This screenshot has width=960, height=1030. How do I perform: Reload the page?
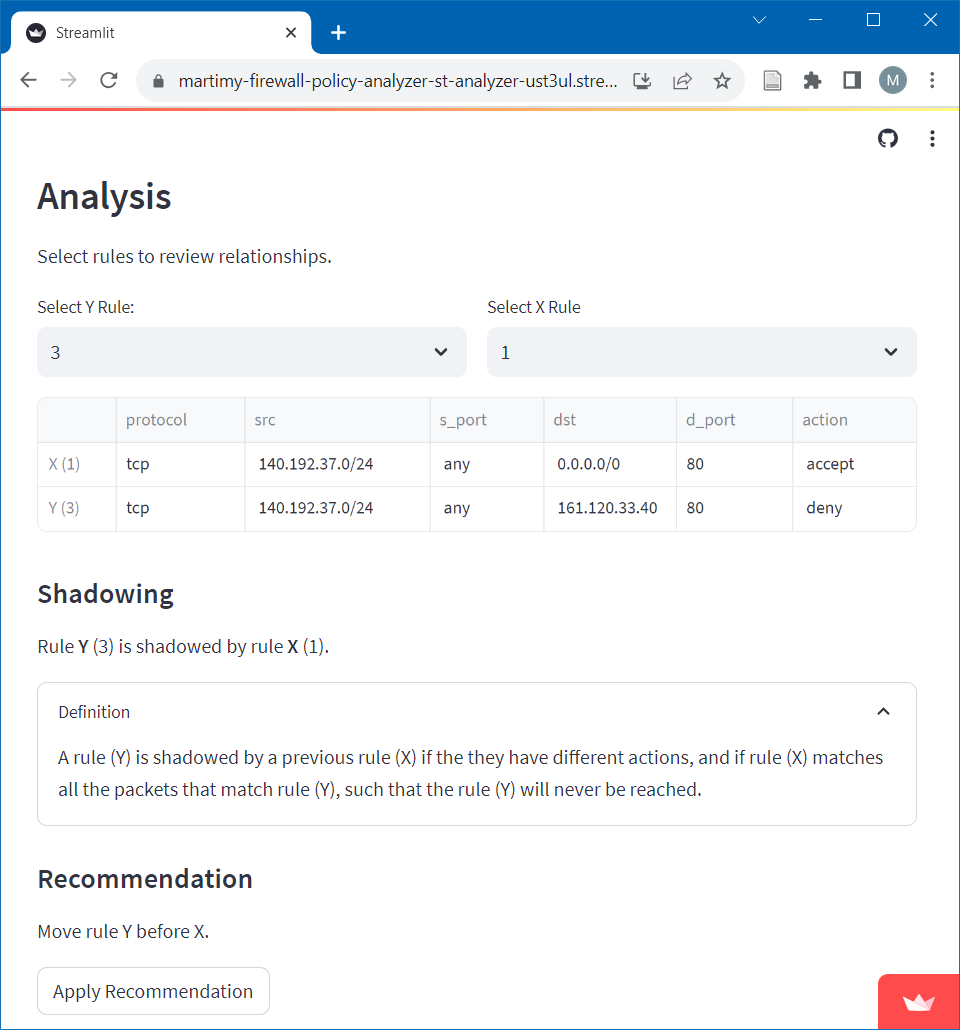[x=108, y=80]
